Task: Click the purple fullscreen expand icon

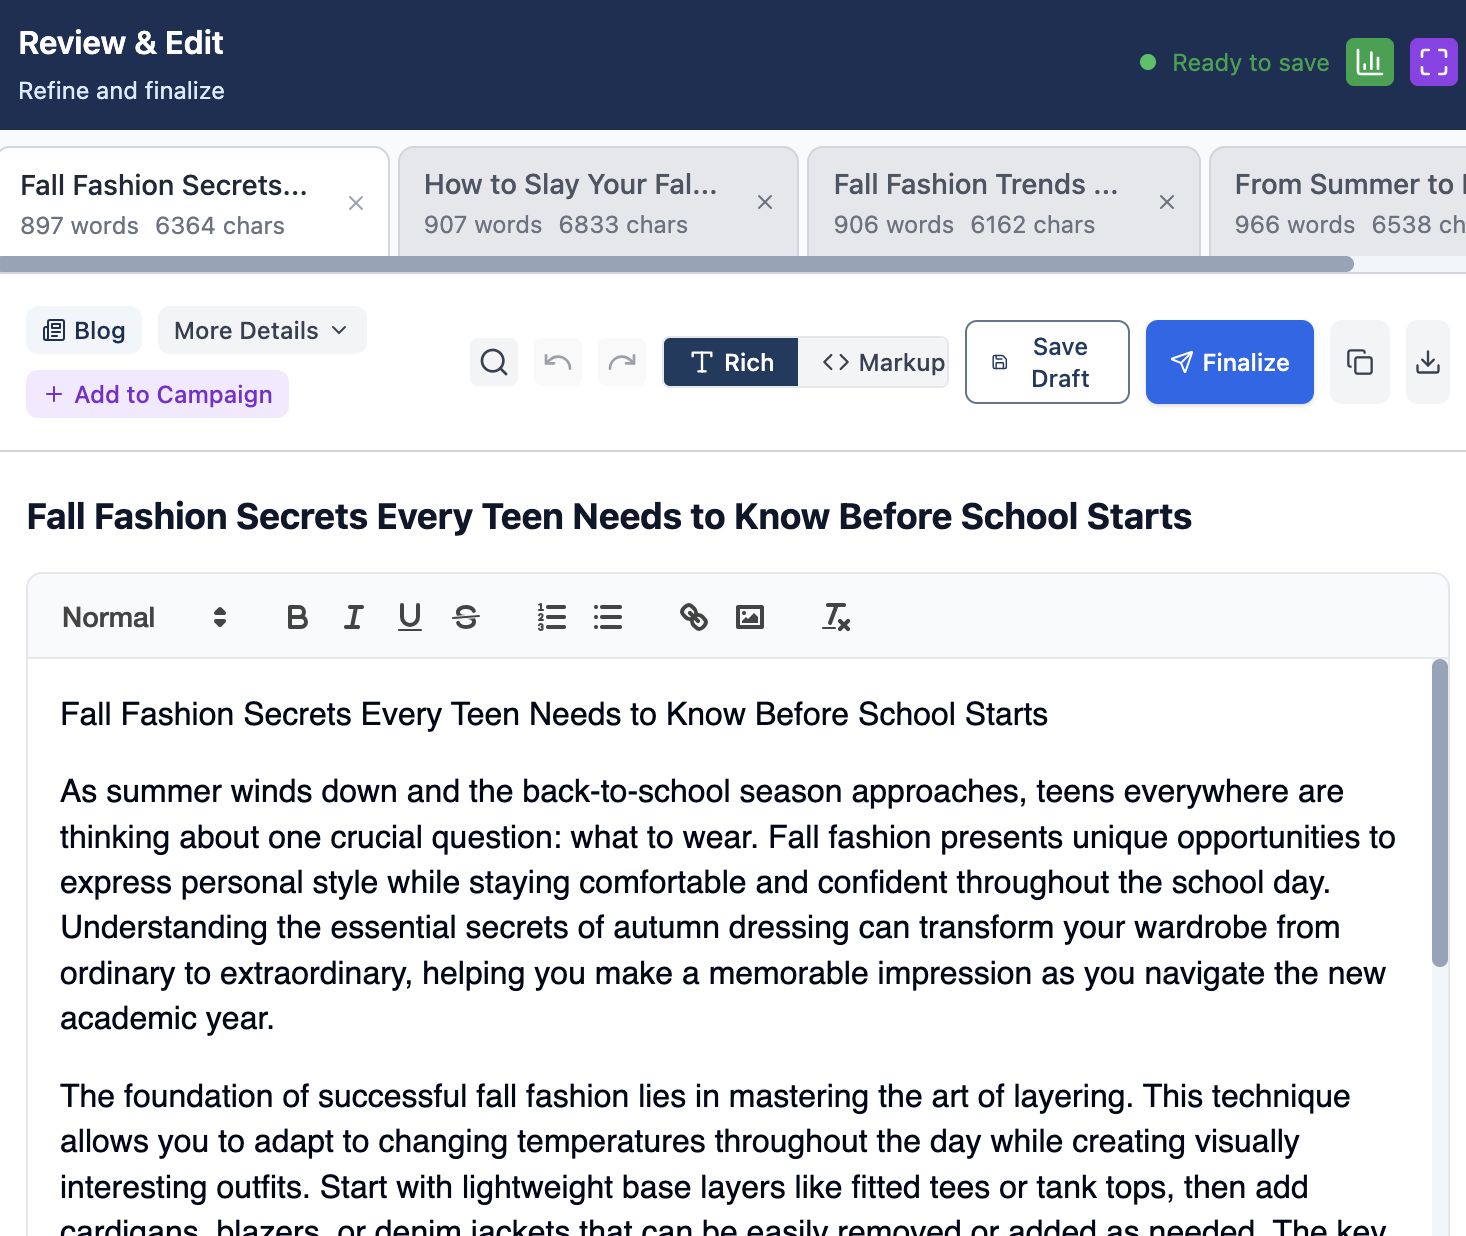Action: [x=1433, y=63]
